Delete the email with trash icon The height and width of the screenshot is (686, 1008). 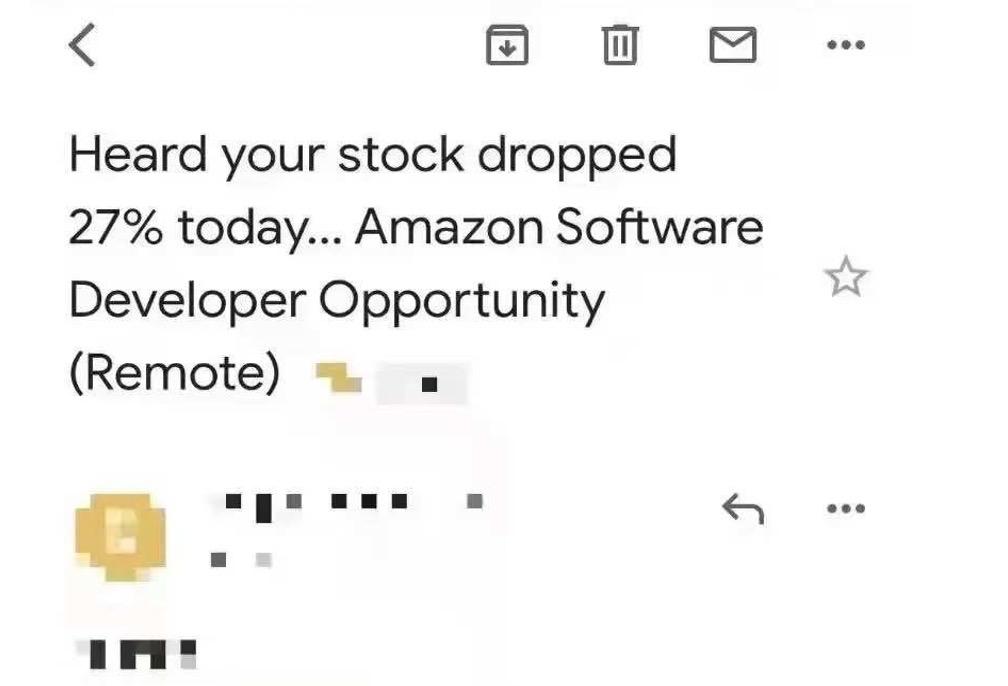tap(620, 46)
